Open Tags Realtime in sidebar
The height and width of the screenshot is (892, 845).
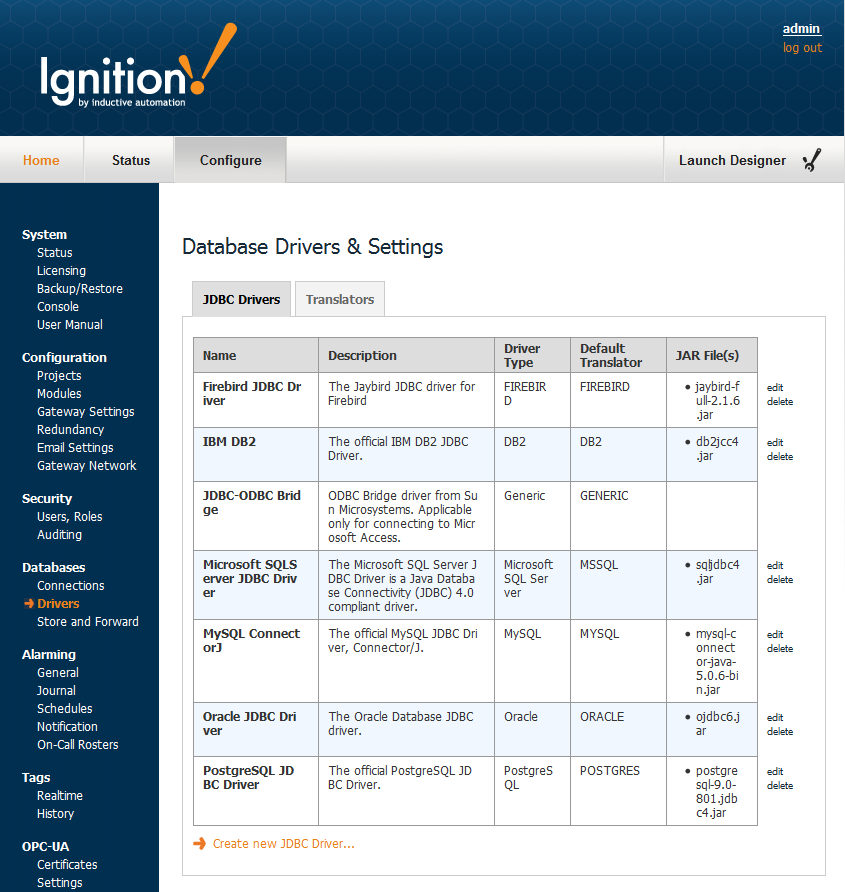[x=60, y=796]
